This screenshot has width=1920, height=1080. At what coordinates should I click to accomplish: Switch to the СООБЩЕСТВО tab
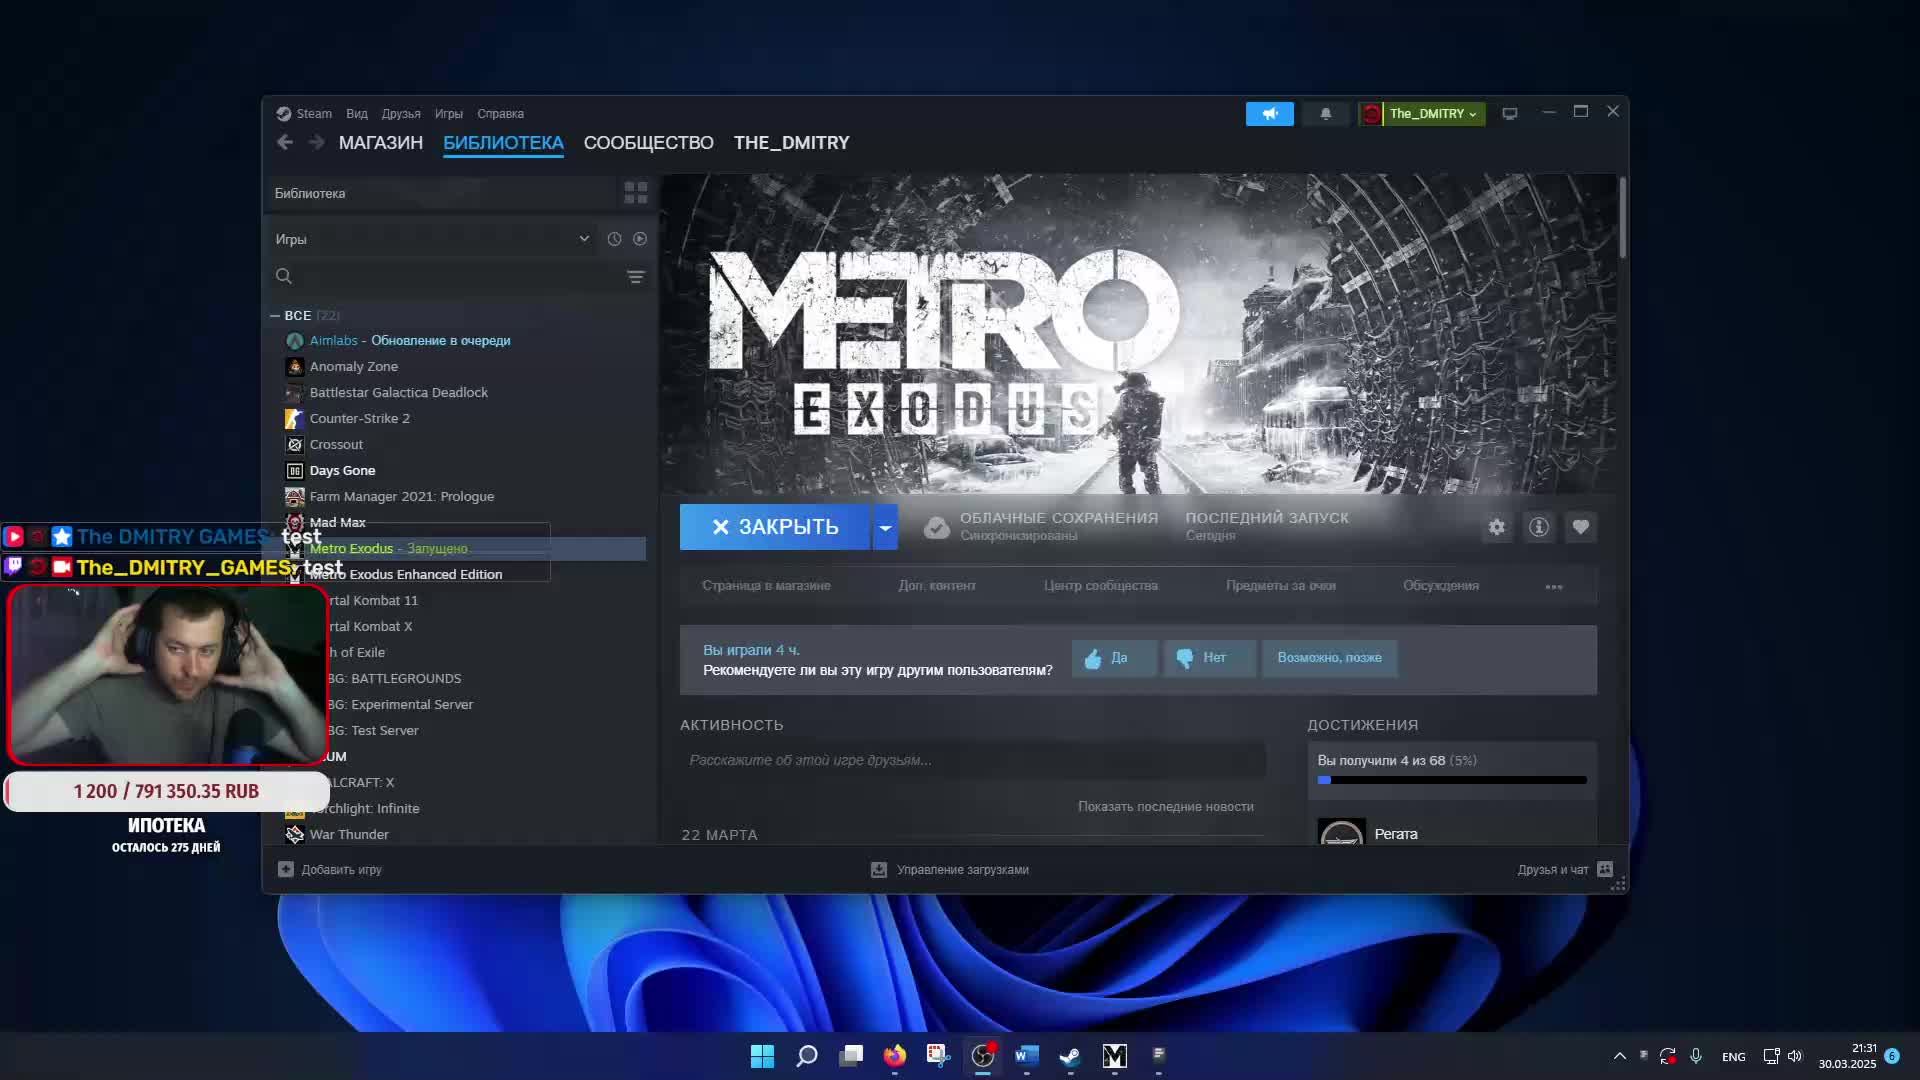pos(648,142)
